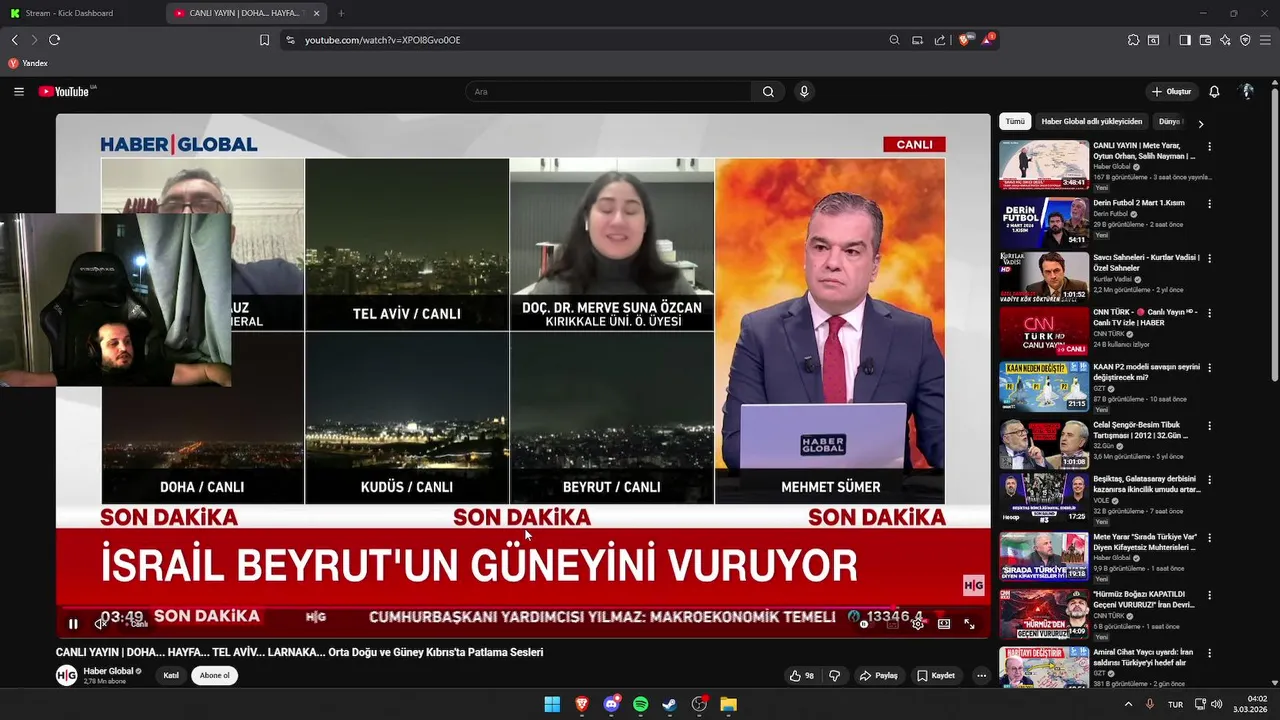Toggle the browser sidebar panel
Image resolution: width=1280 pixels, height=720 pixels.
[x=1185, y=40]
